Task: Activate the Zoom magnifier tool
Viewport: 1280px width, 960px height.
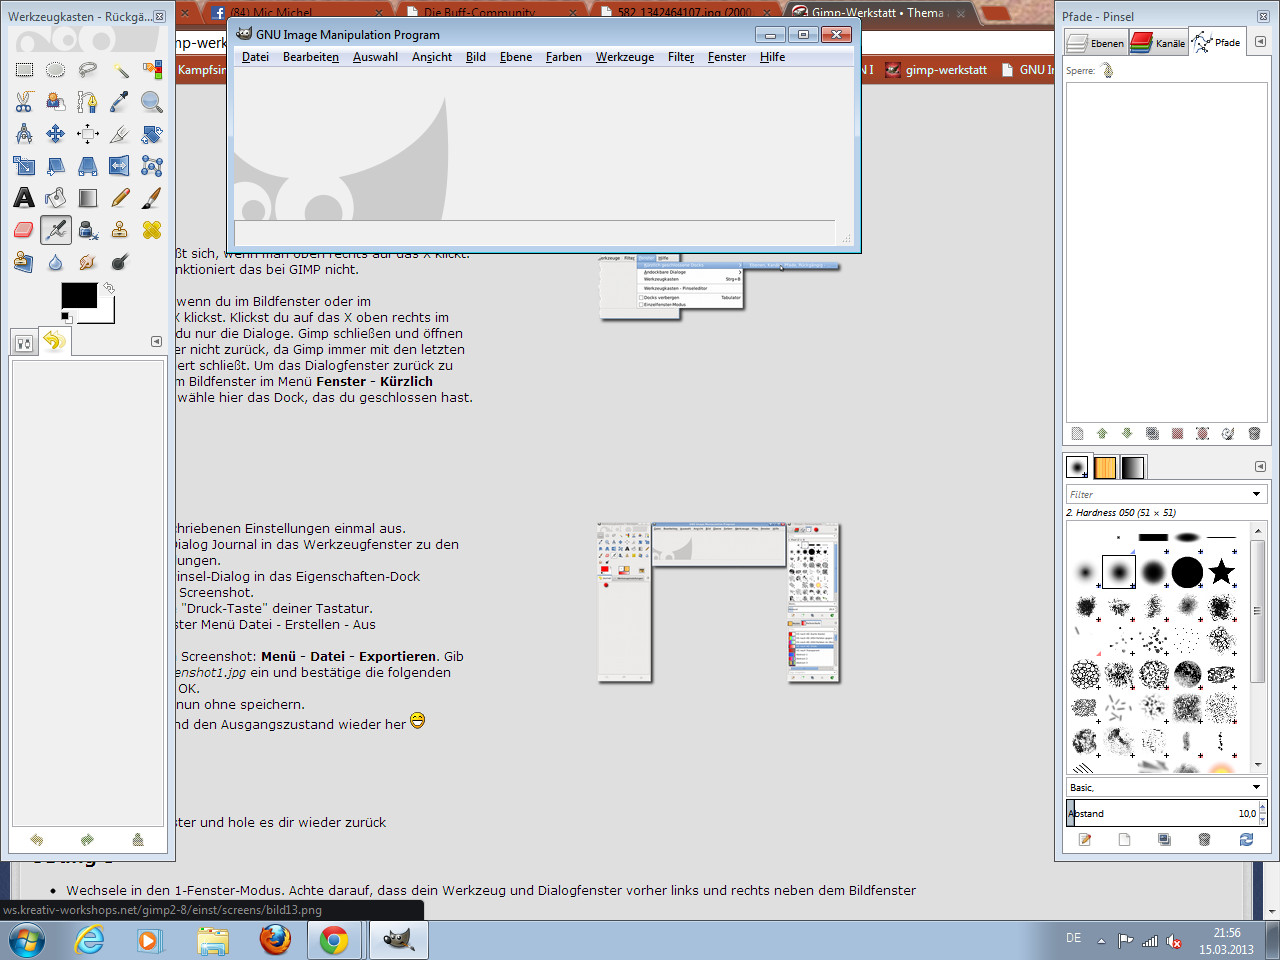Action: click(x=152, y=102)
